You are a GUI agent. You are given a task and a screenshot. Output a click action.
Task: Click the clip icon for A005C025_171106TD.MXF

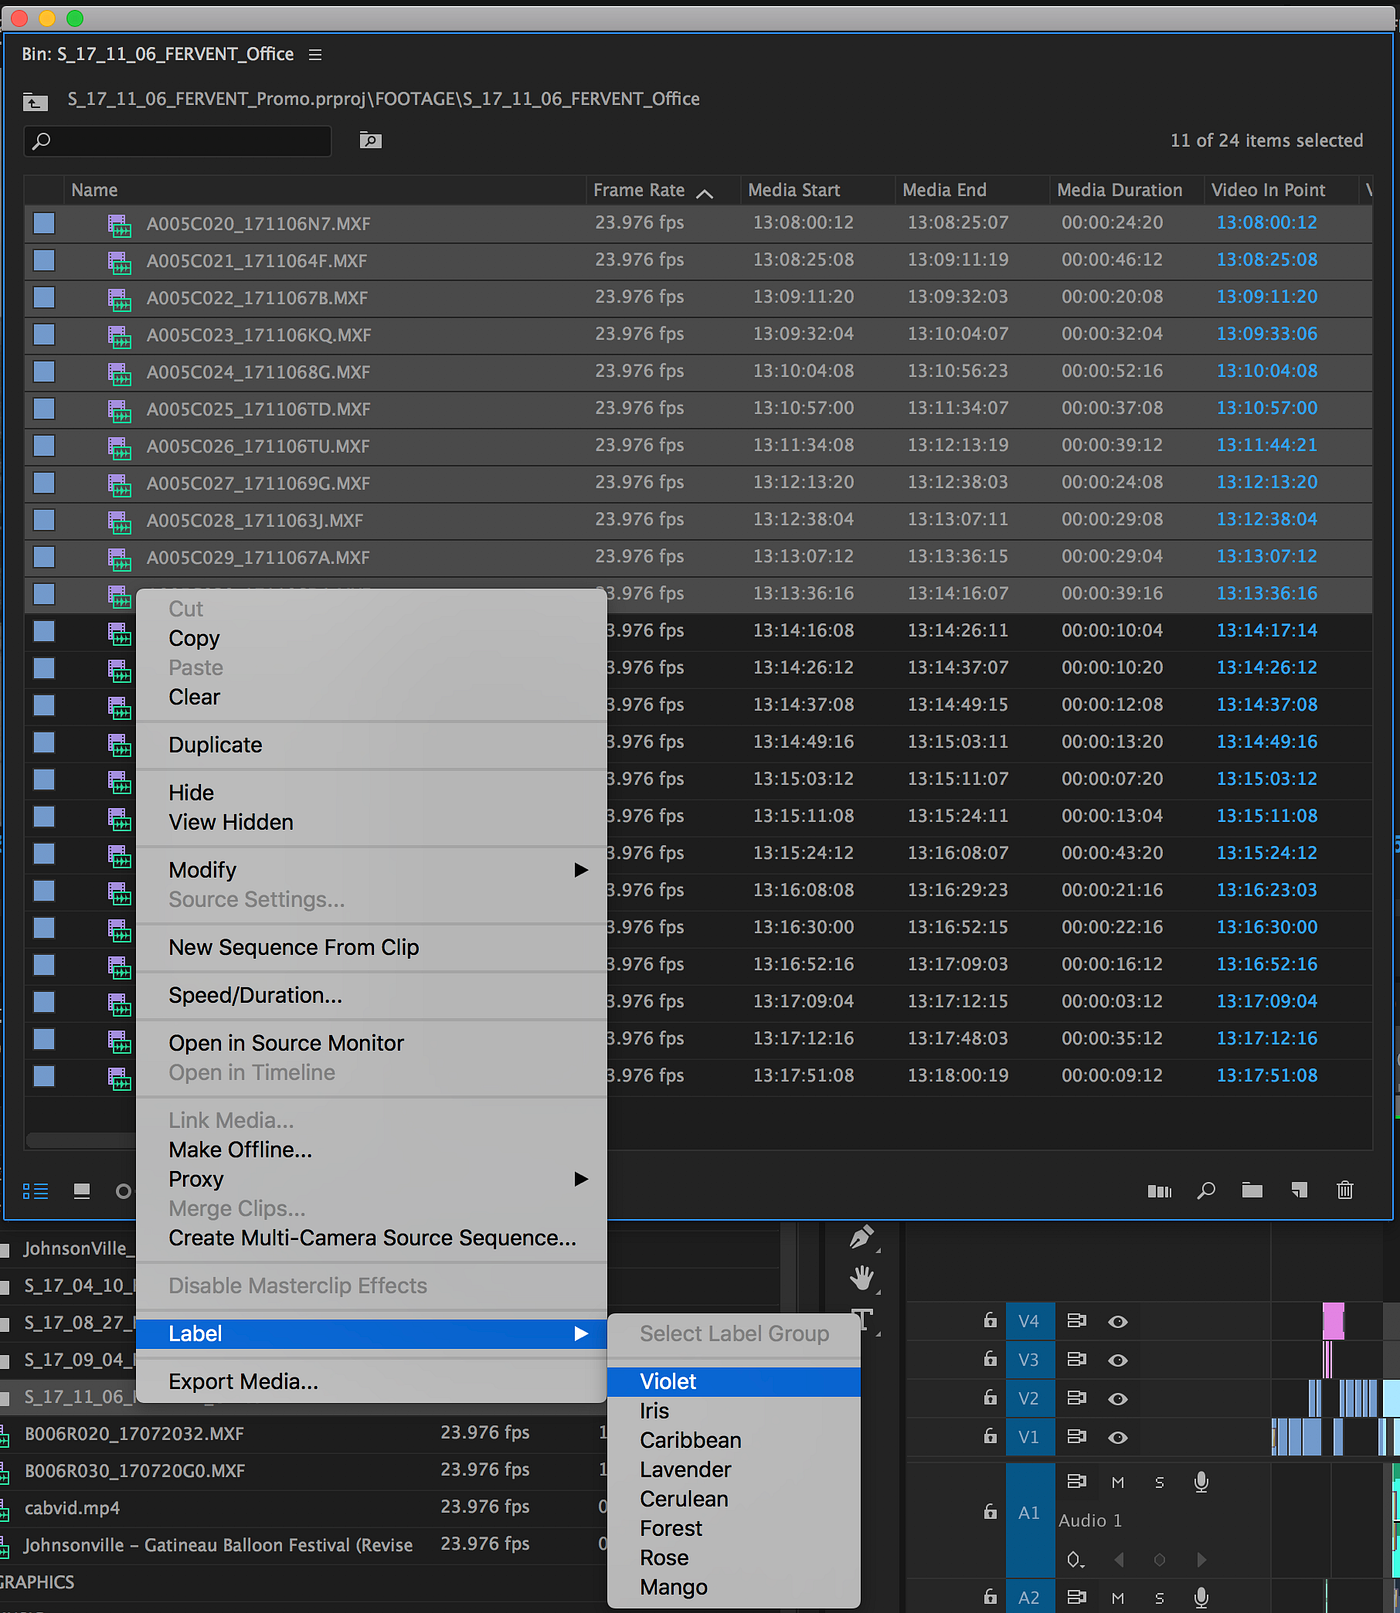[120, 411]
